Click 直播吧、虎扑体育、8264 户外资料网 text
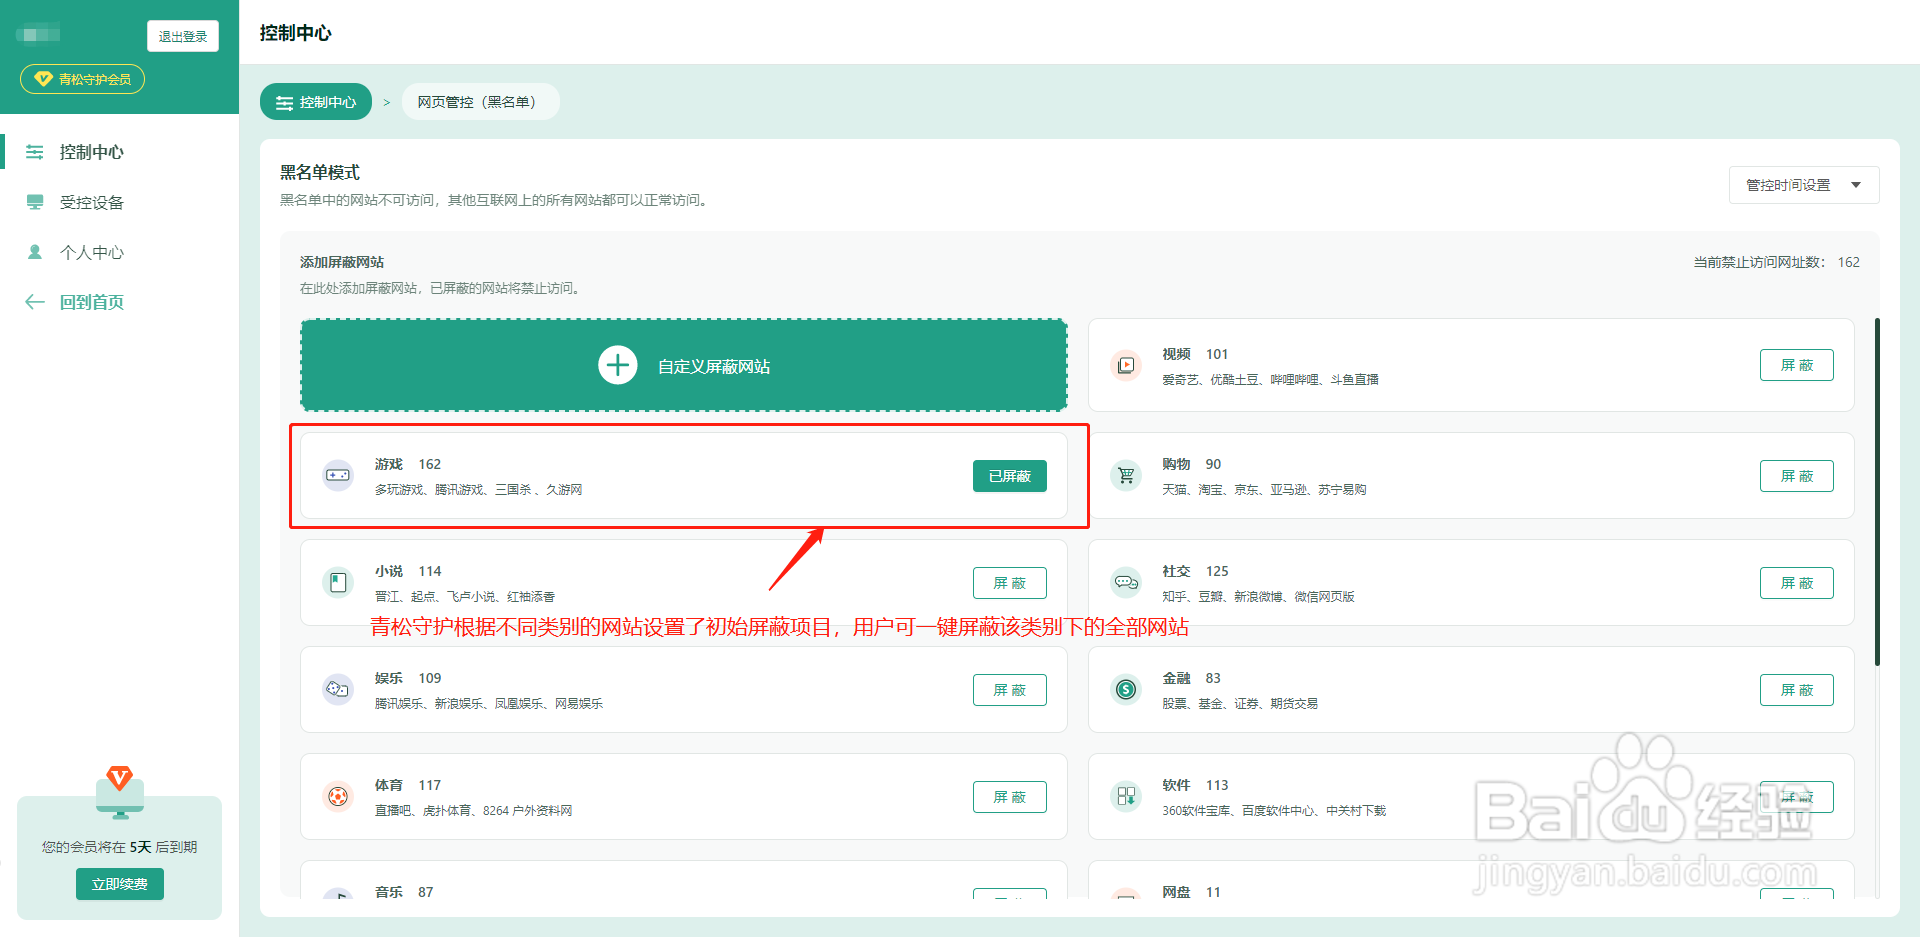Image resolution: width=1920 pixels, height=937 pixels. (x=473, y=810)
